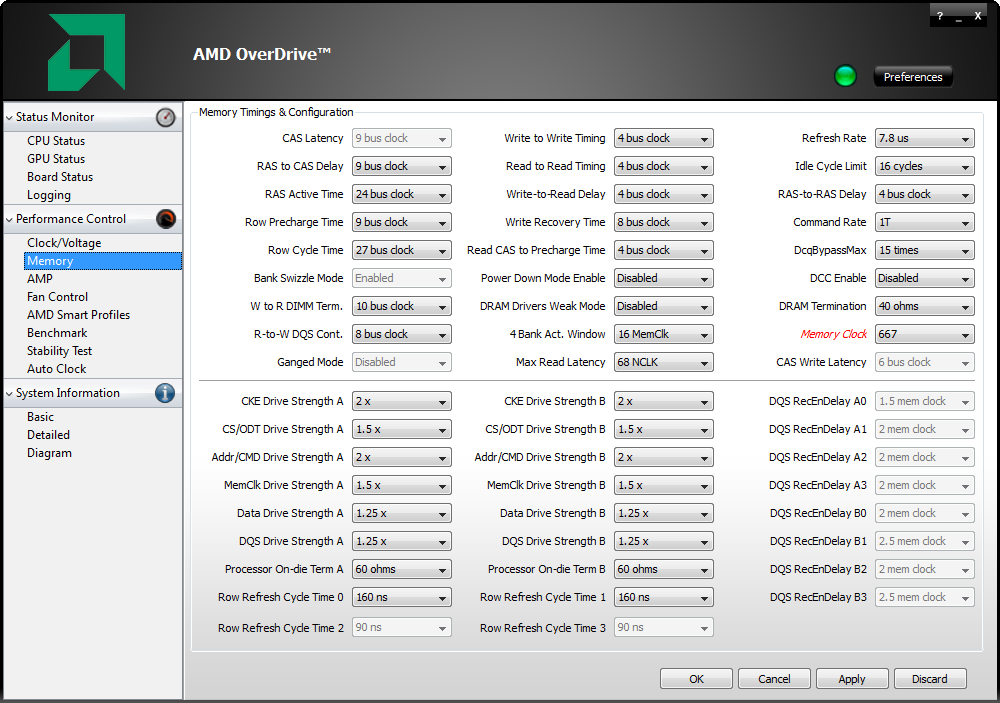Screen dimensions: 1000x703
Task: Open DCC Enable dropdown
Action: click(x=925, y=278)
